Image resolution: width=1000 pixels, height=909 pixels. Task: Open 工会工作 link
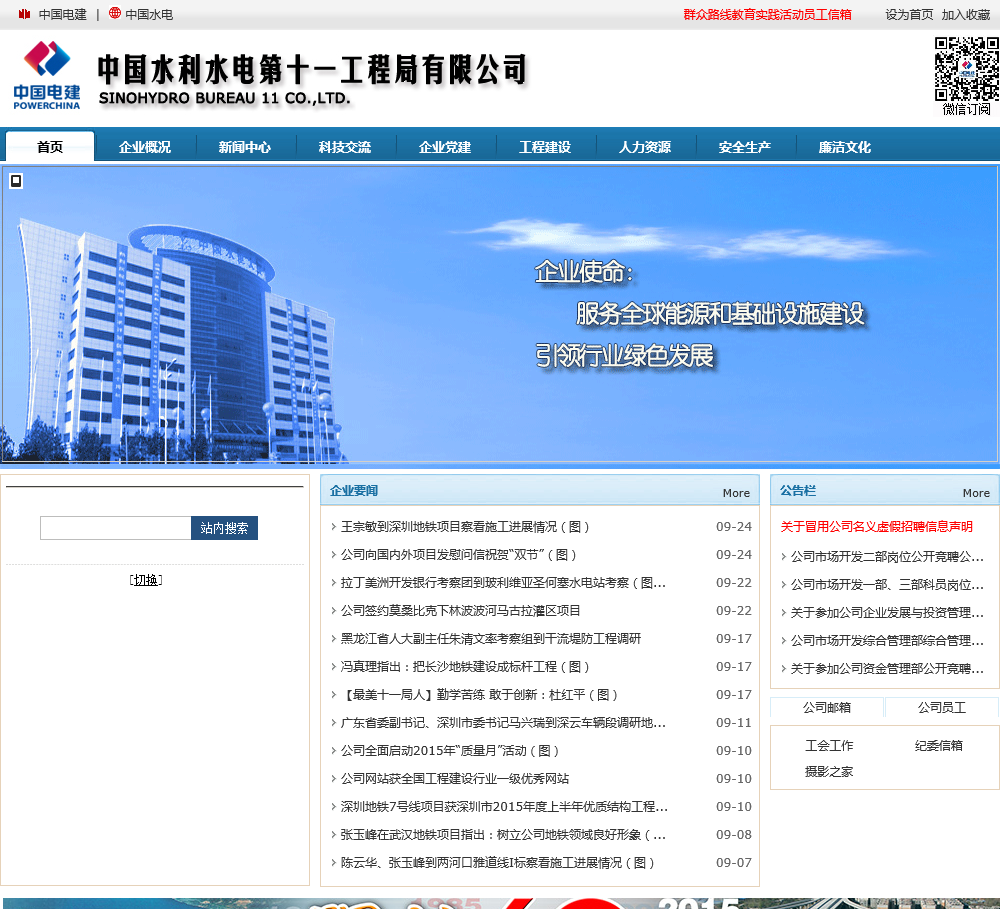click(x=829, y=746)
